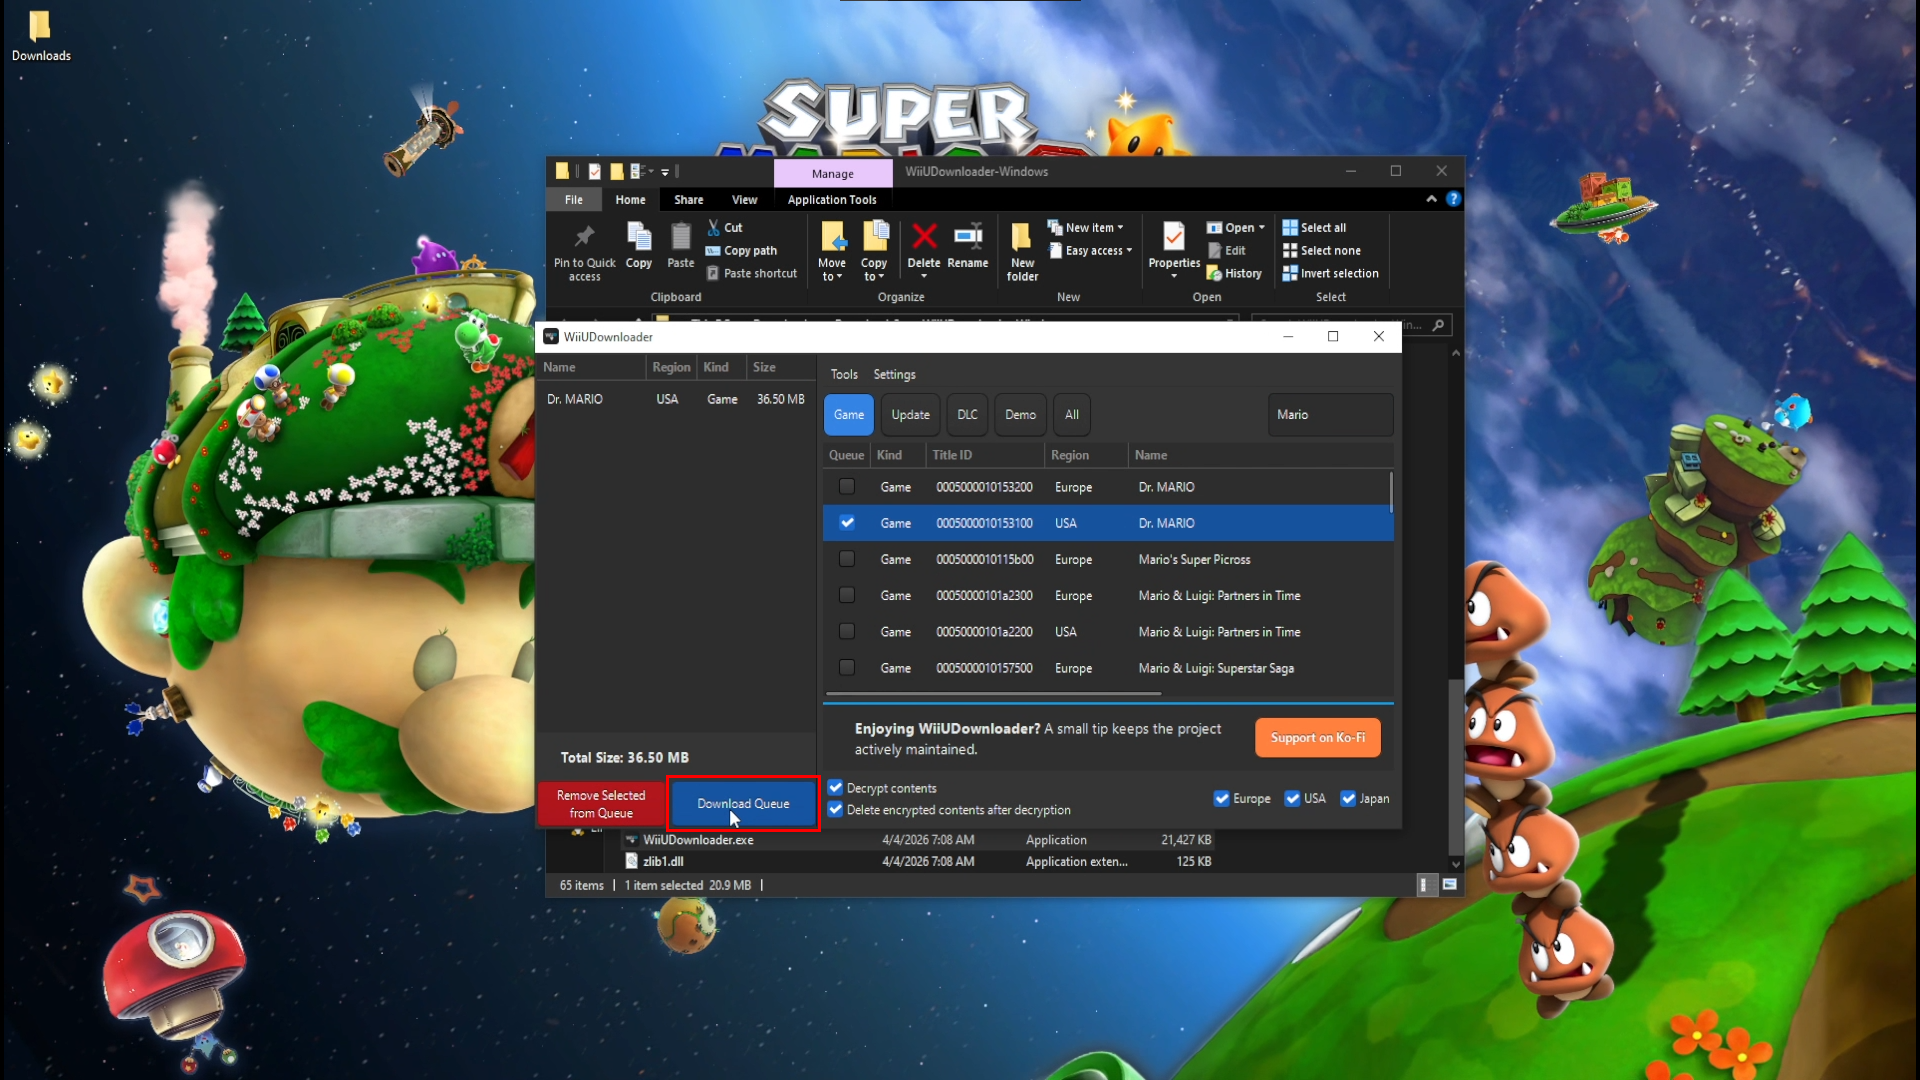Open the View tab in File Explorer

coord(744,199)
